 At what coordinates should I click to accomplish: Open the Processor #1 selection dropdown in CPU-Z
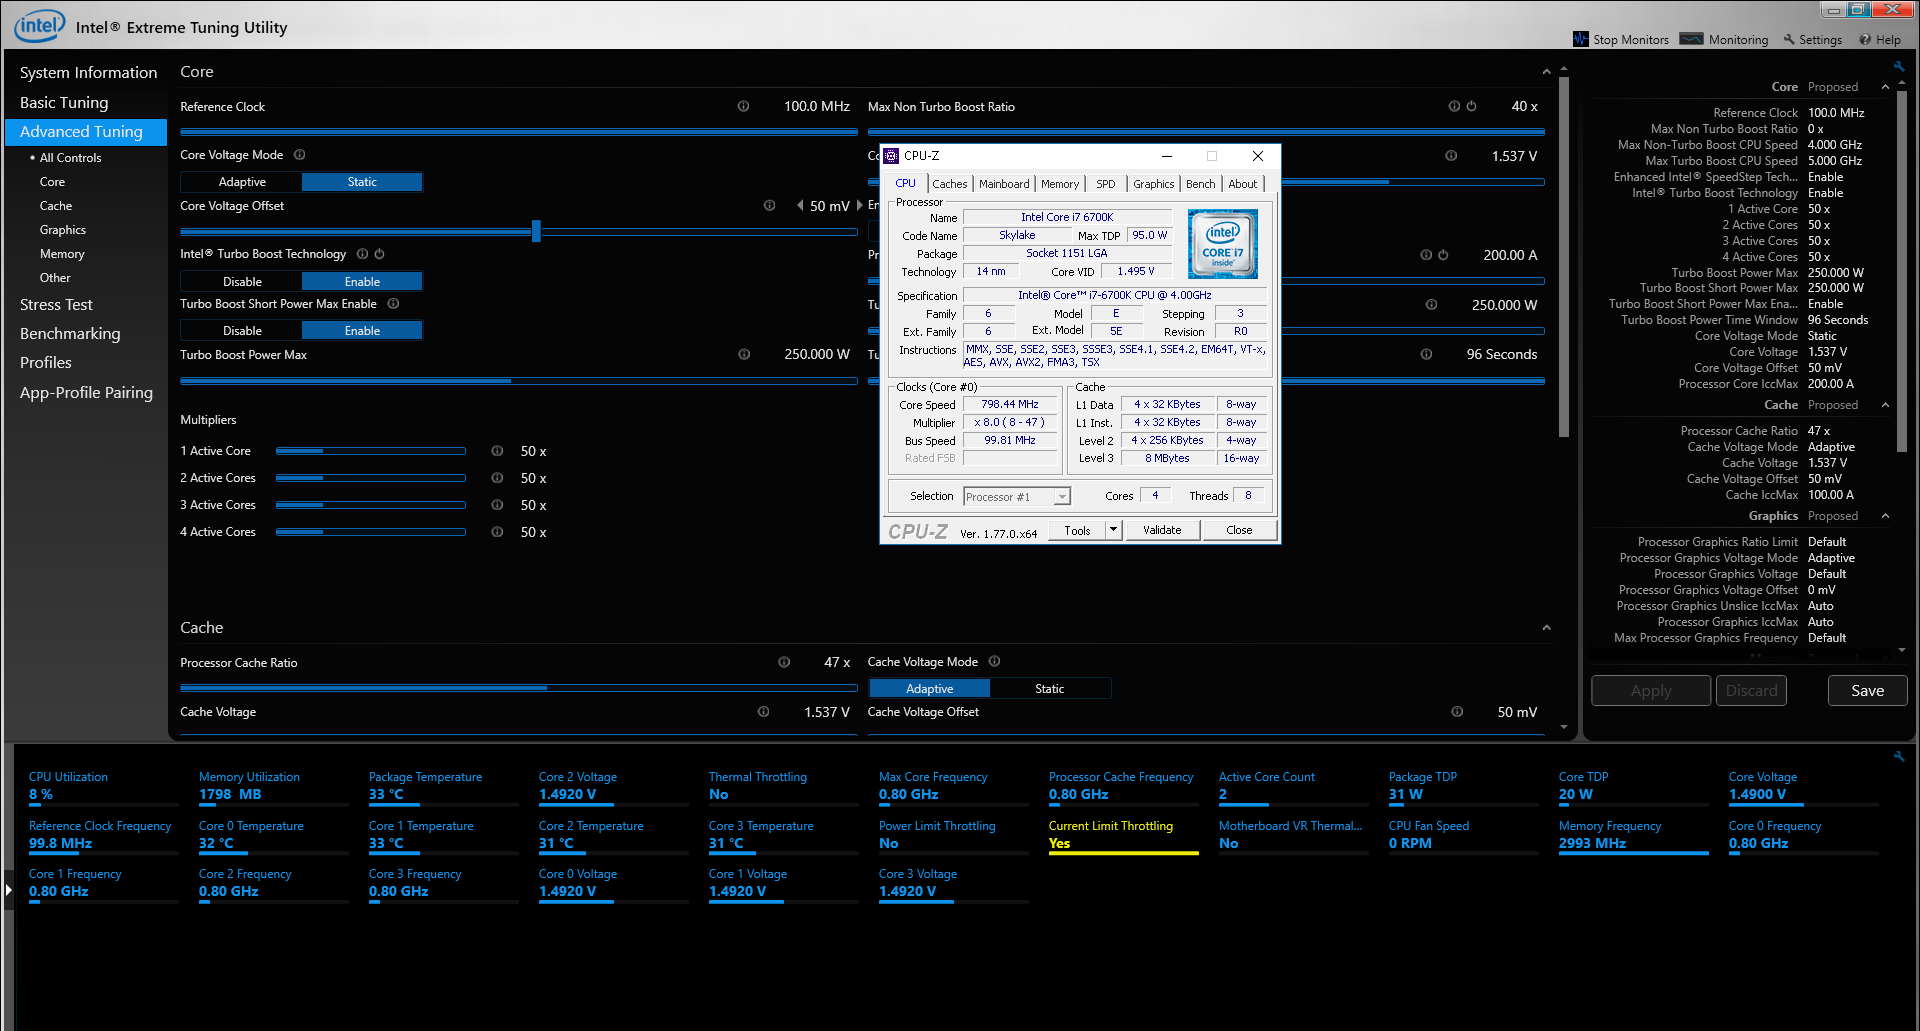(1062, 497)
